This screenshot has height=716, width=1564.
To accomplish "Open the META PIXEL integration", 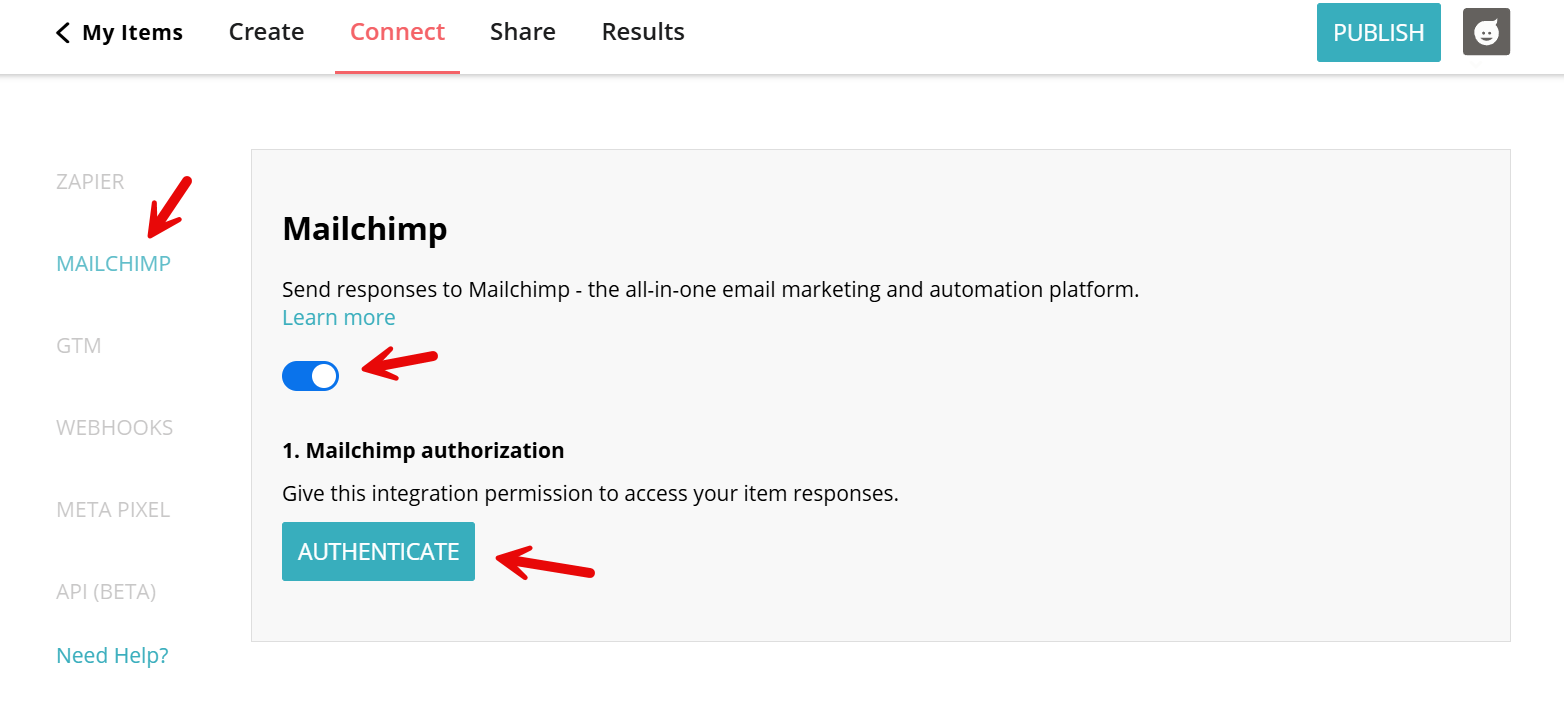I will [113, 509].
